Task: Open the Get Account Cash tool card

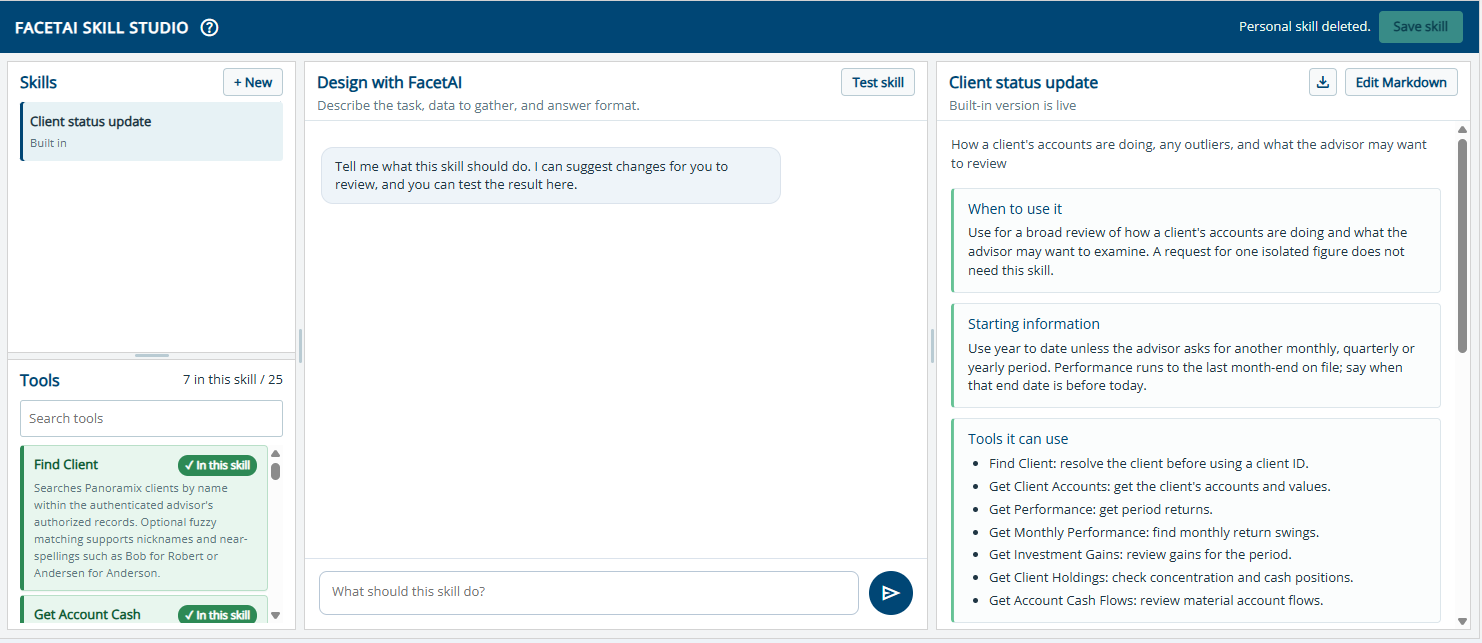Action: pyautogui.click(x=144, y=610)
